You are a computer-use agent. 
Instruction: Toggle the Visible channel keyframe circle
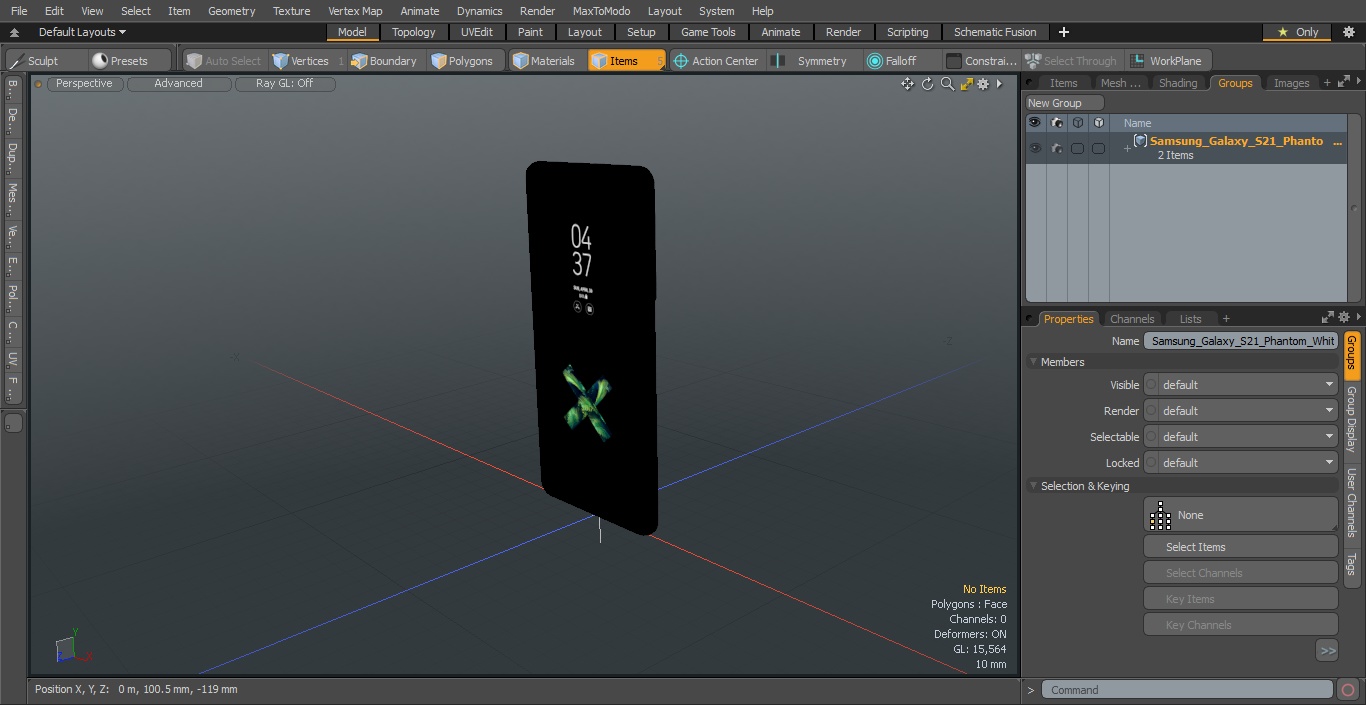[x=1151, y=385]
